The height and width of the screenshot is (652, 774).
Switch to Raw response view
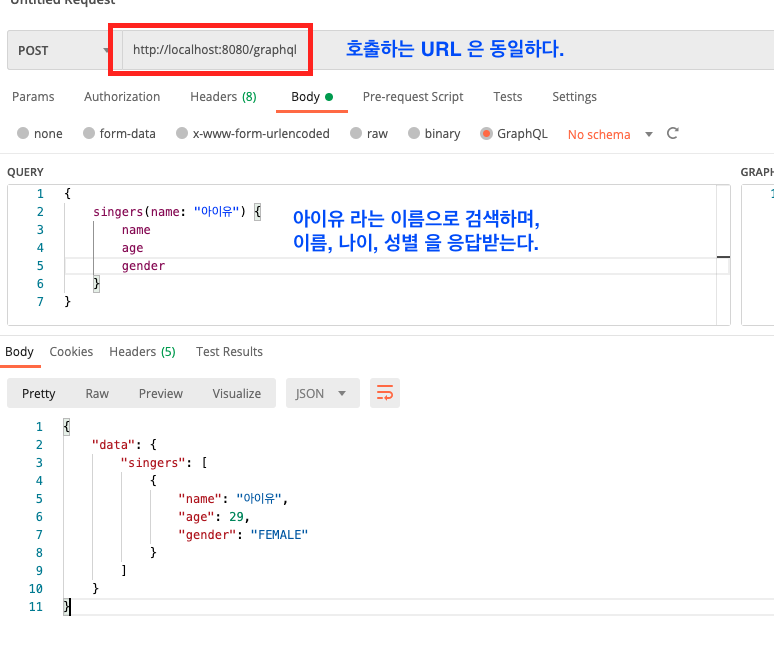[97, 393]
